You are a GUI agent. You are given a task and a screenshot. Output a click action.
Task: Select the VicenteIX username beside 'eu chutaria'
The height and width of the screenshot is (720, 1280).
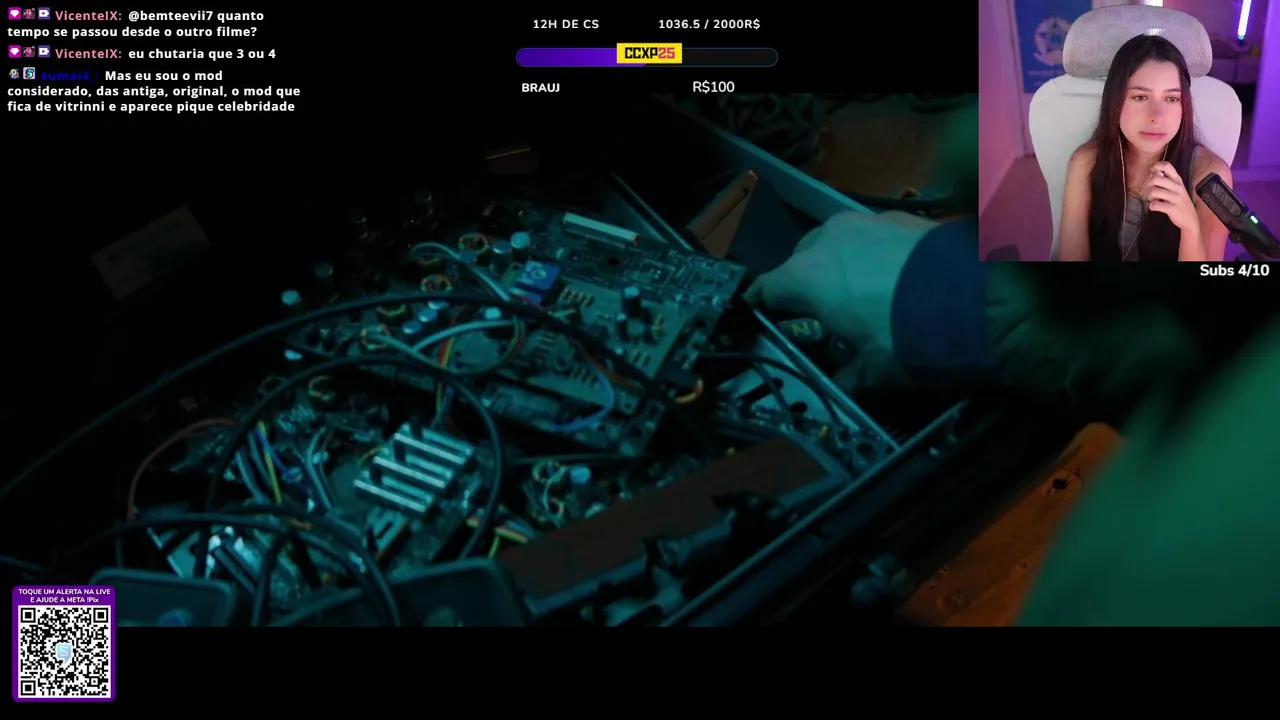(x=88, y=54)
